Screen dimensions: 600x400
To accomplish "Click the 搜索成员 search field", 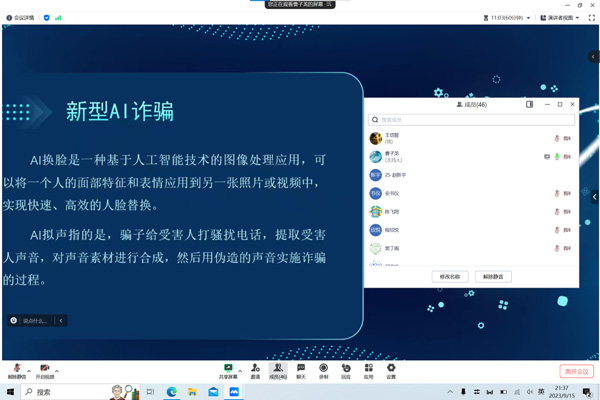I will point(470,120).
